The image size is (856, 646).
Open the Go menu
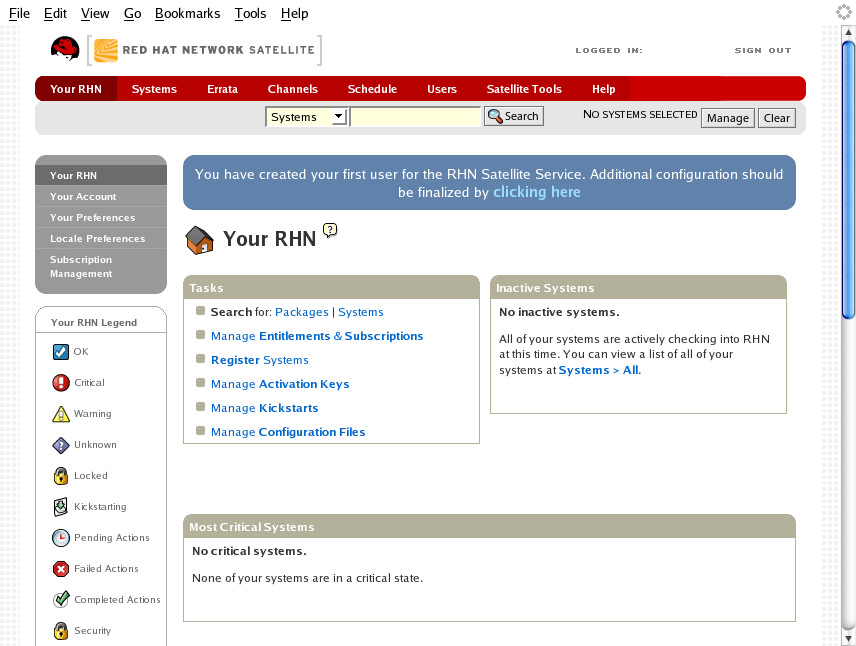(x=133, y=13)
